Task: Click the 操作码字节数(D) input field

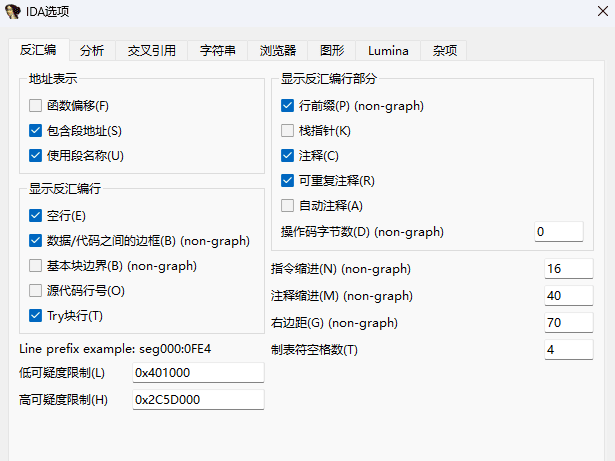Action: 558,232
